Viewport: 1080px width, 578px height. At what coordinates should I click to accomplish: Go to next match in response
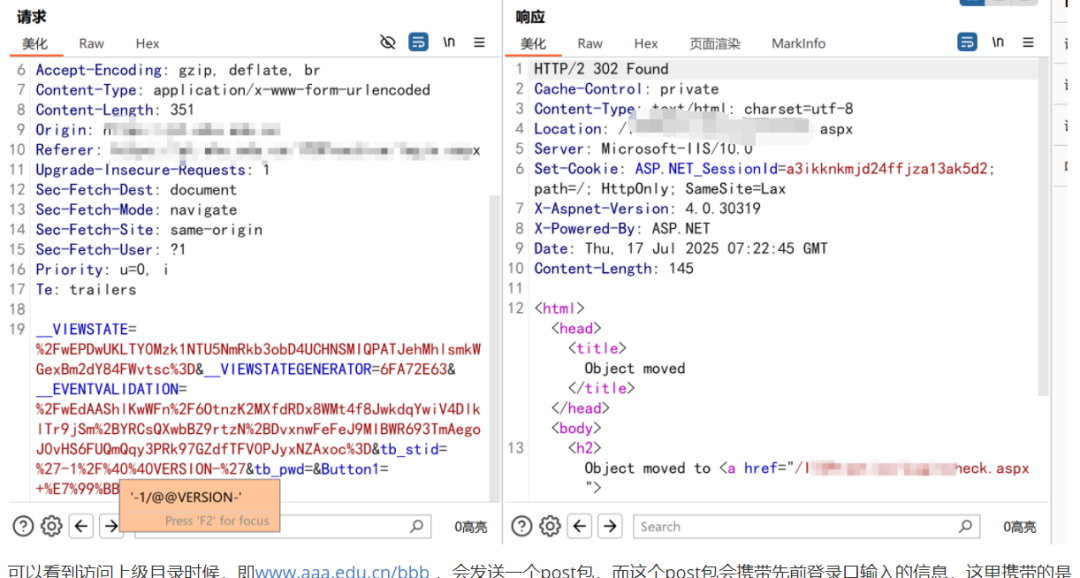click(610, 526)
